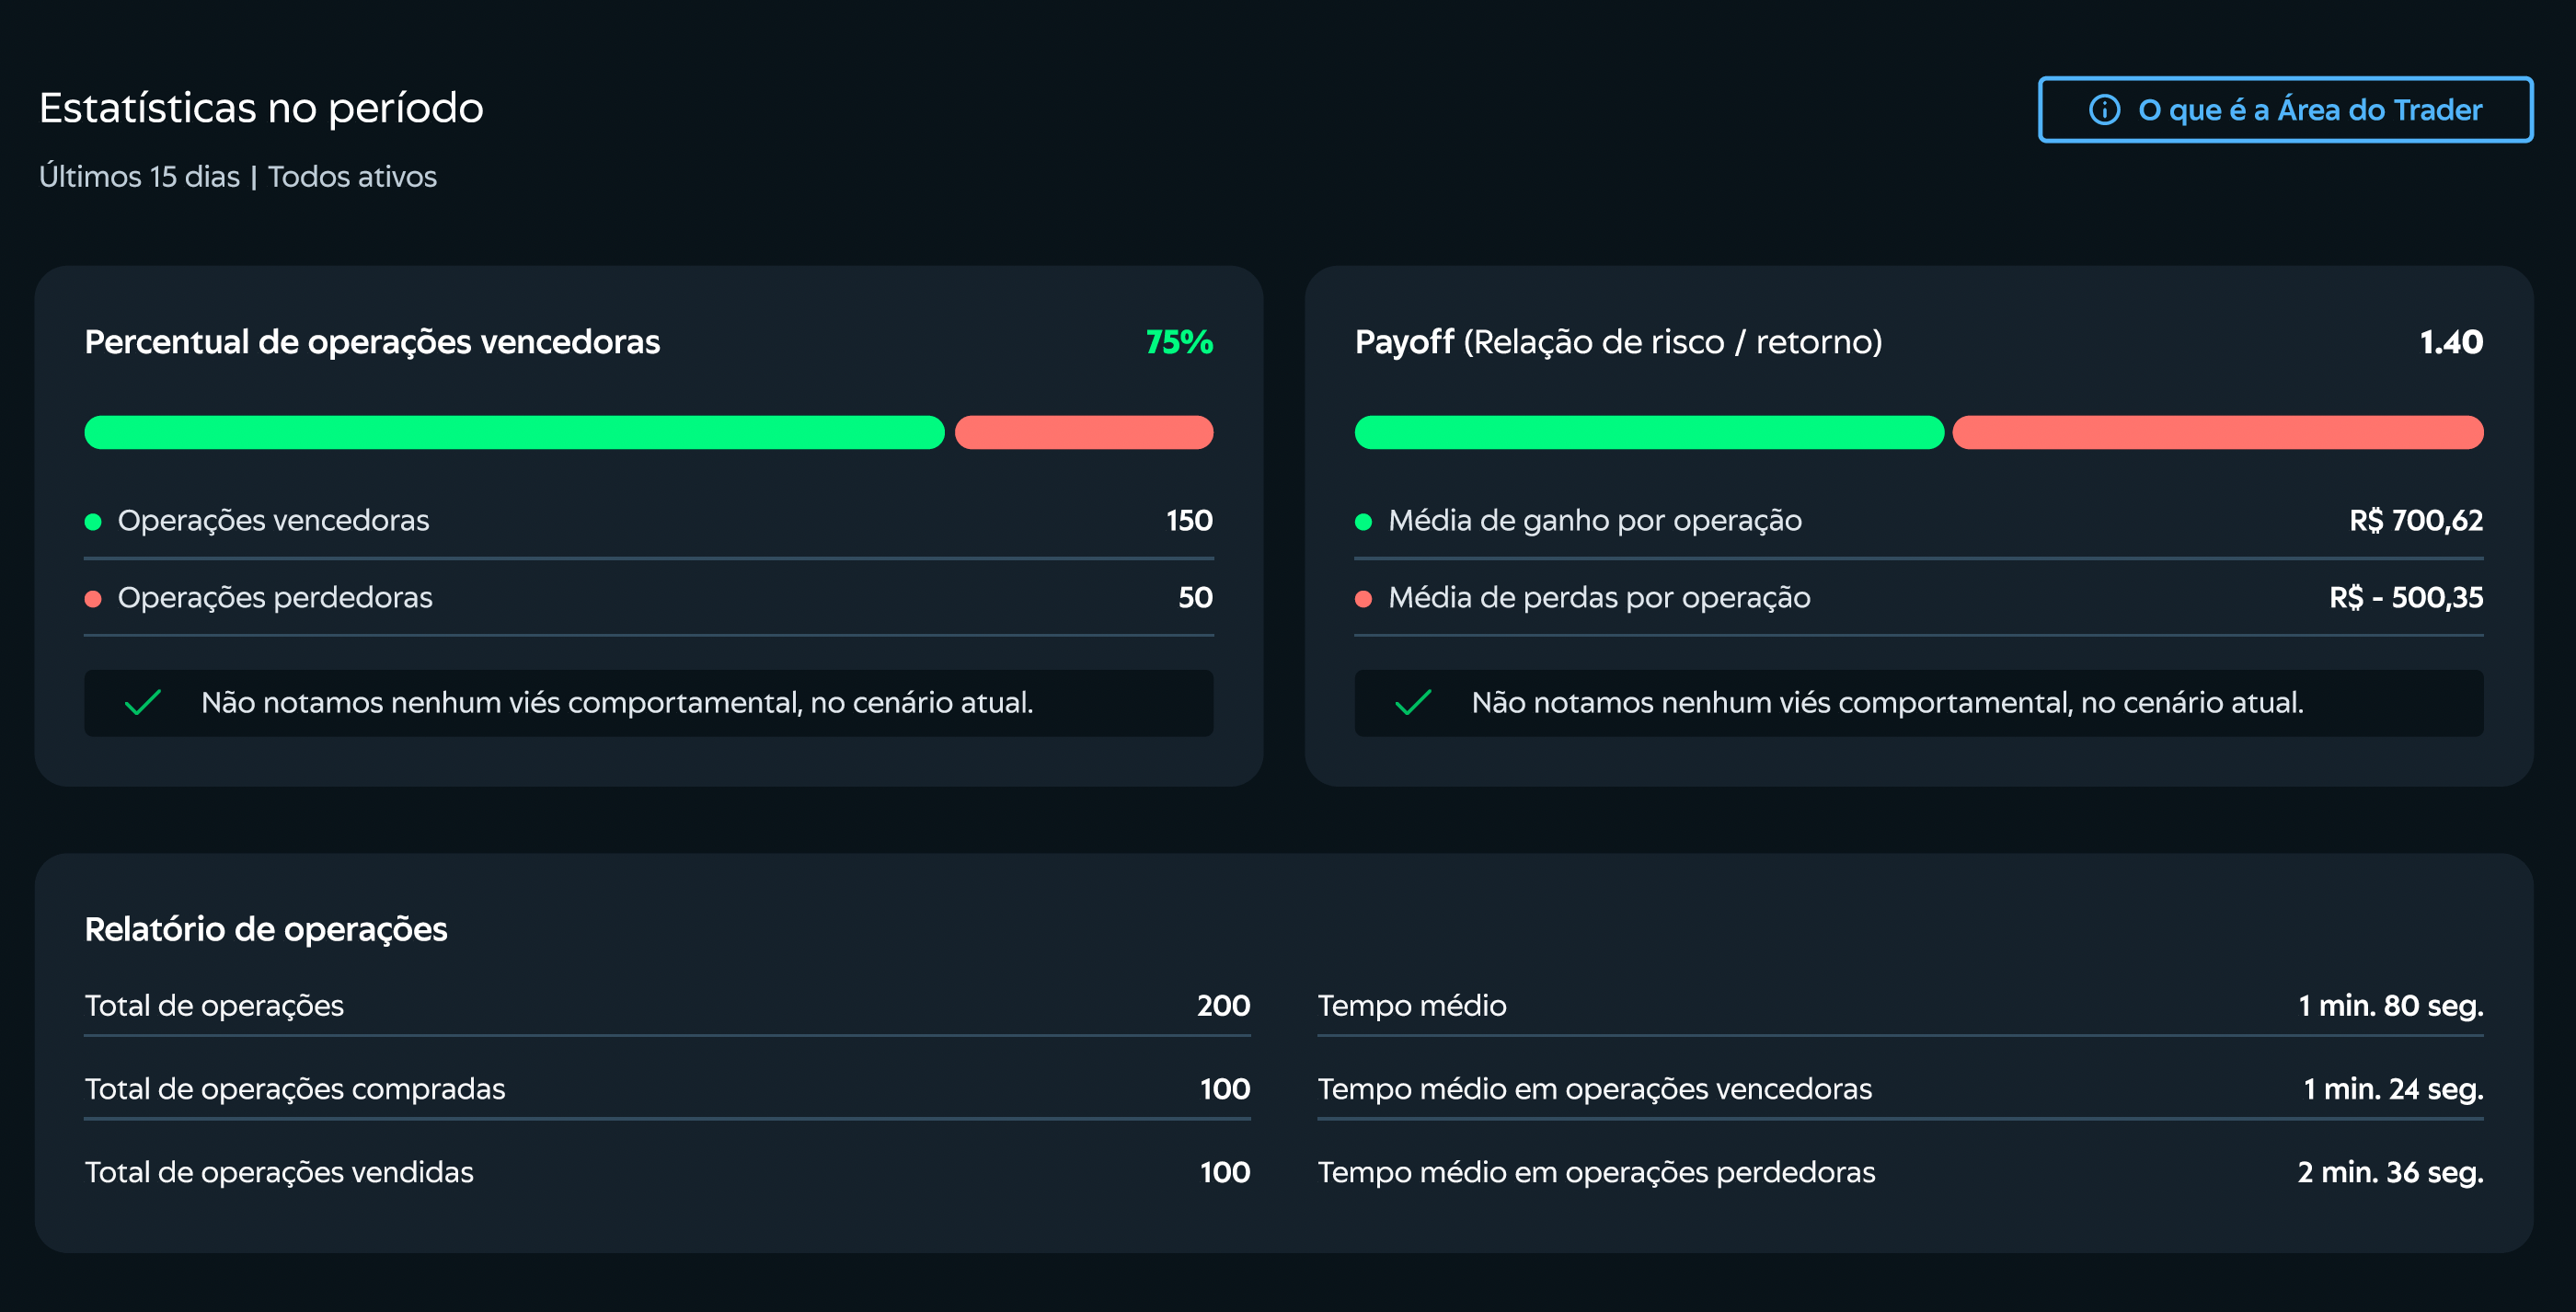
Task: Select the Total de operações row
Action: coord(667,1005)
